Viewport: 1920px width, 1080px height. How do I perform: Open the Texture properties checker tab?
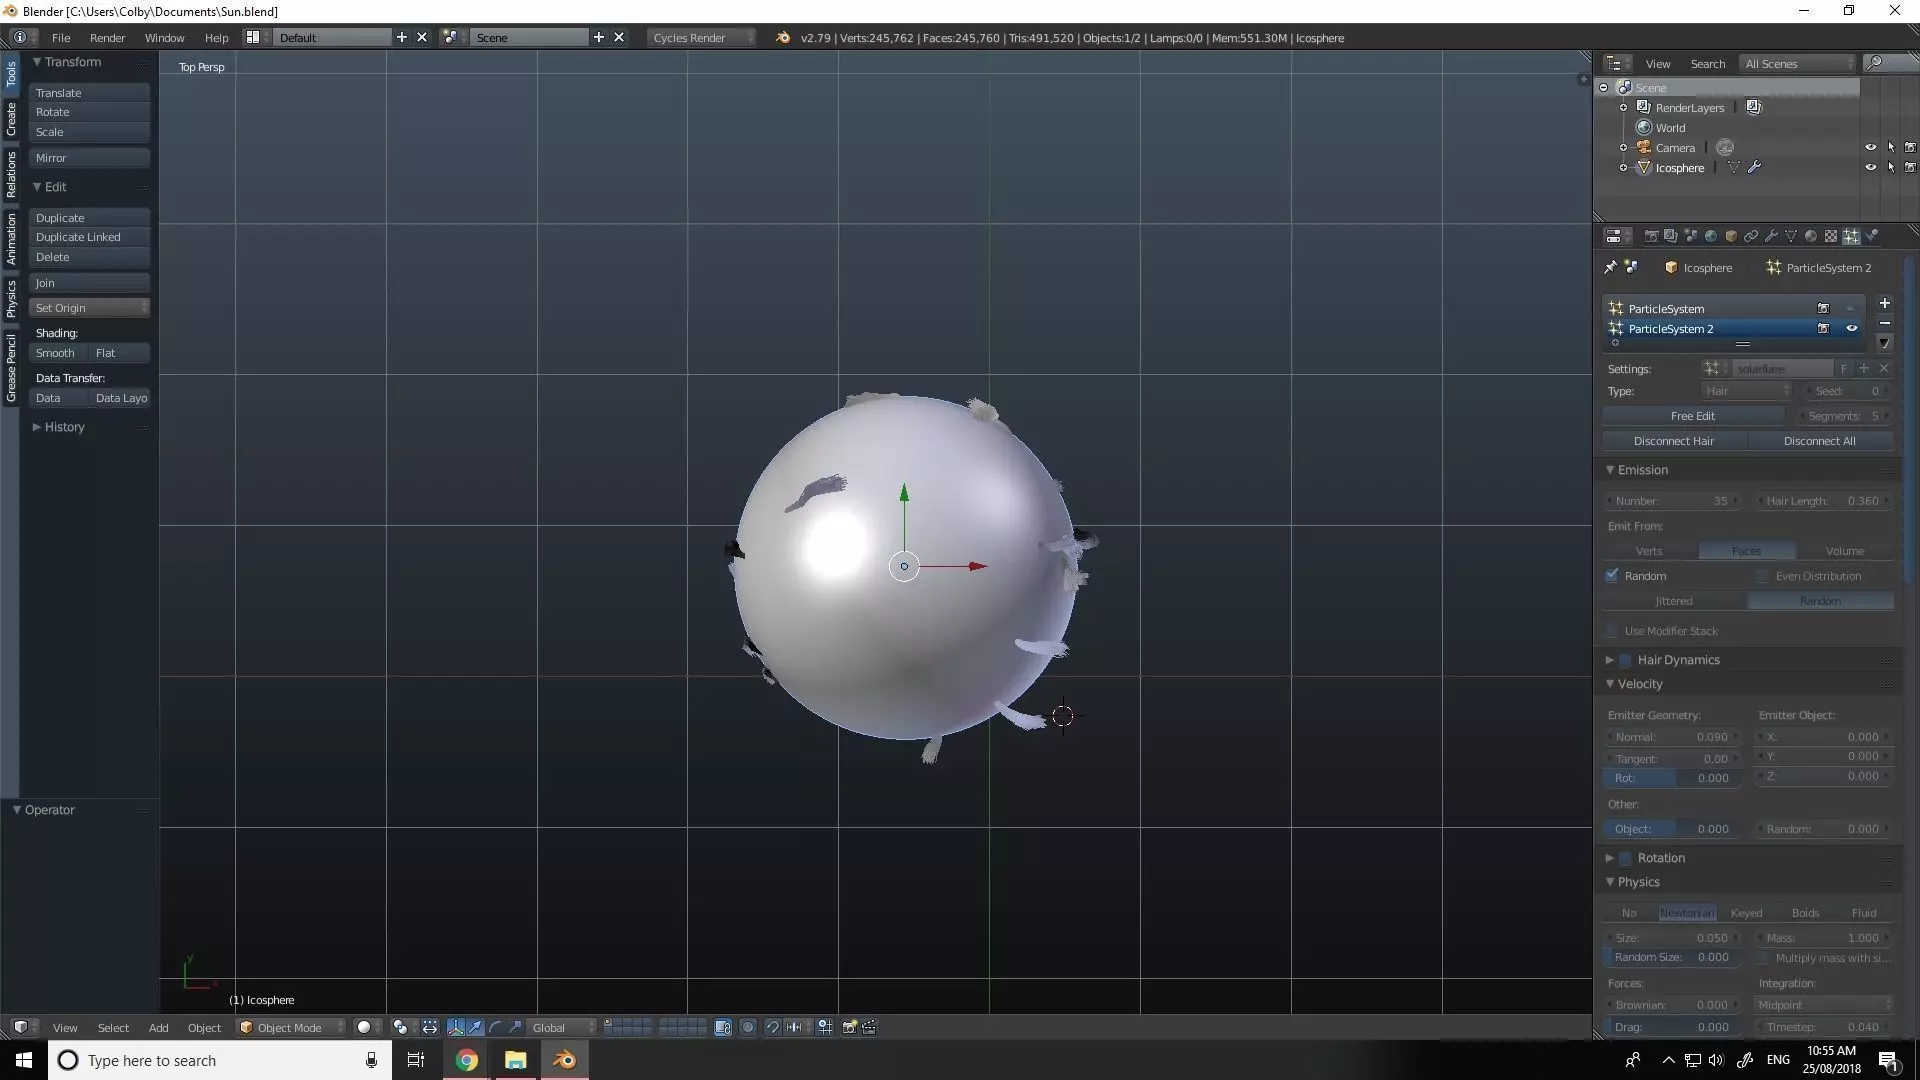coord(1831,236)
